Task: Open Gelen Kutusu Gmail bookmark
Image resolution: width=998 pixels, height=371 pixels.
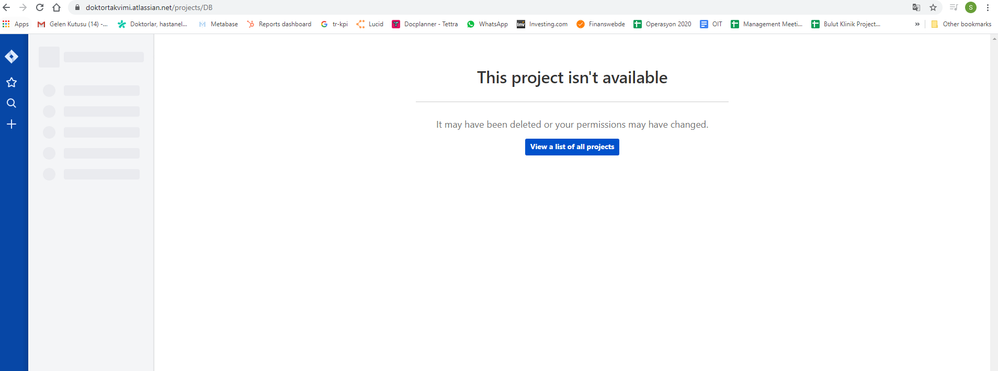Action: click(73, 24)
